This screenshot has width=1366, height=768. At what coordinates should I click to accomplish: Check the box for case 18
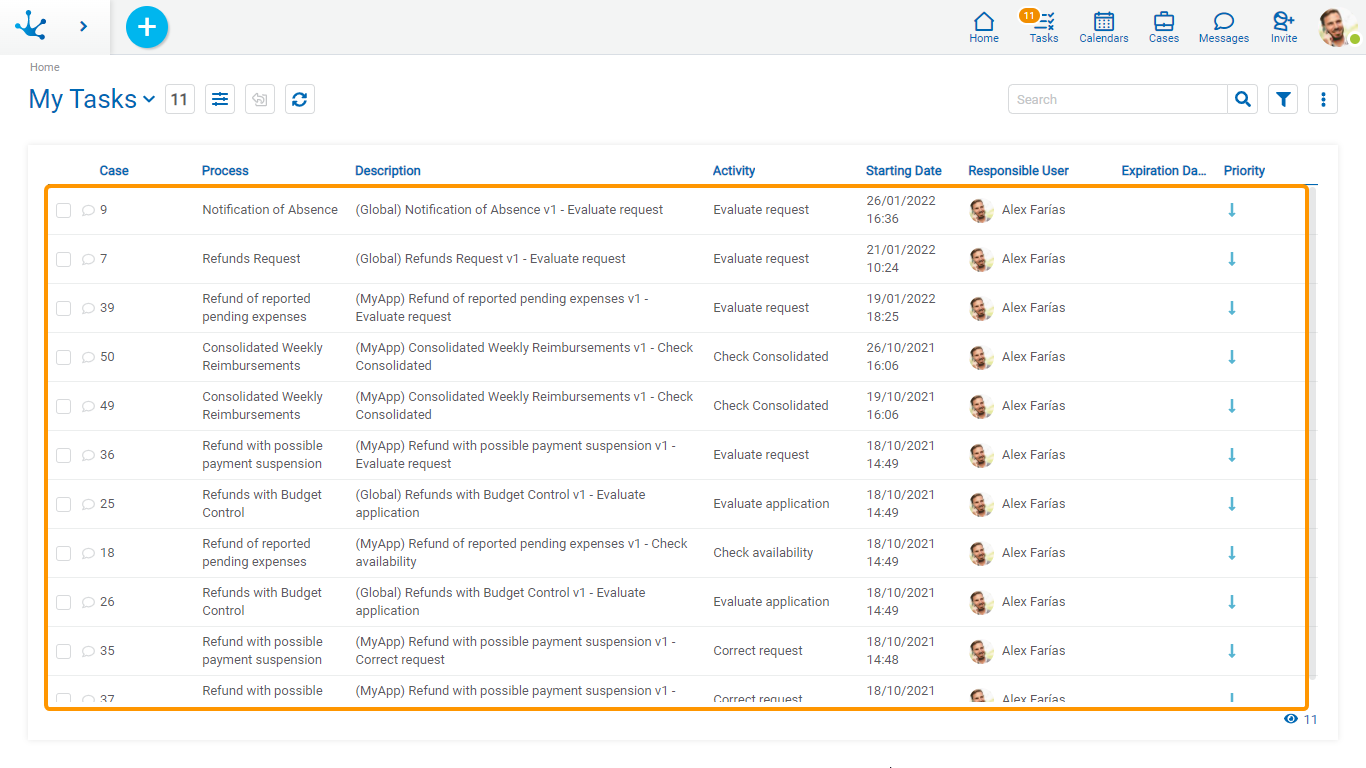tap(63, 553)
